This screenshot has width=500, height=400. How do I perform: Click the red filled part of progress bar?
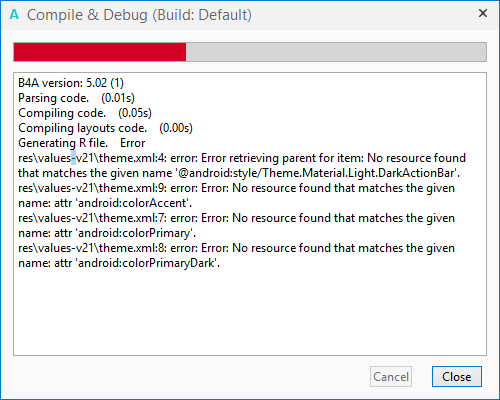(100, 52)
